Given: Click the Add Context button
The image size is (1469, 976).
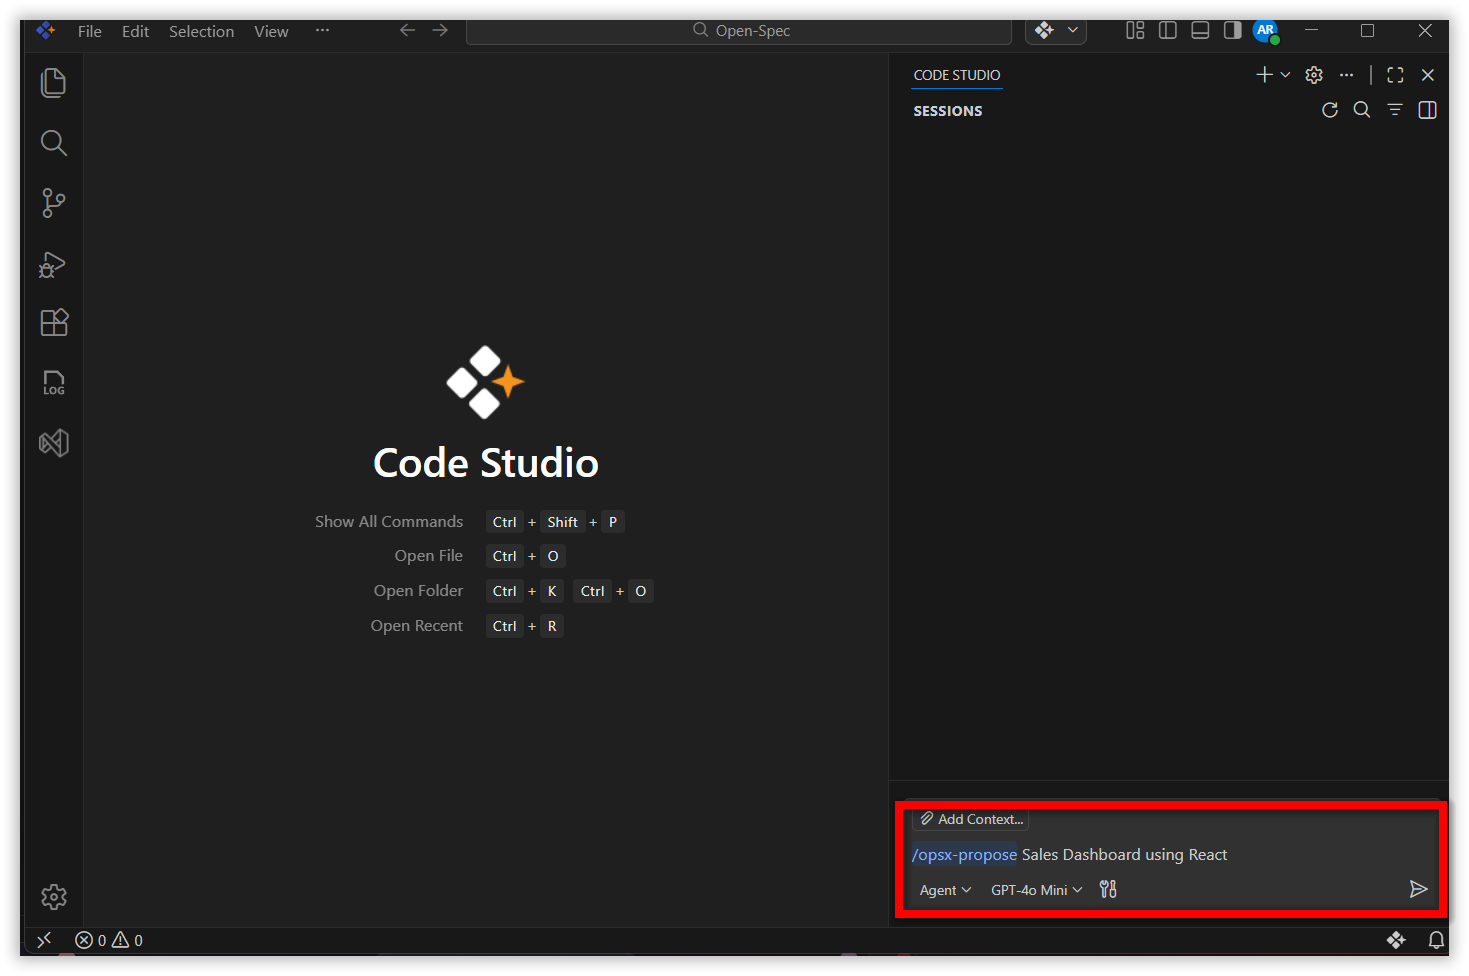Looking at the screenshot, I should coord(971,819).
